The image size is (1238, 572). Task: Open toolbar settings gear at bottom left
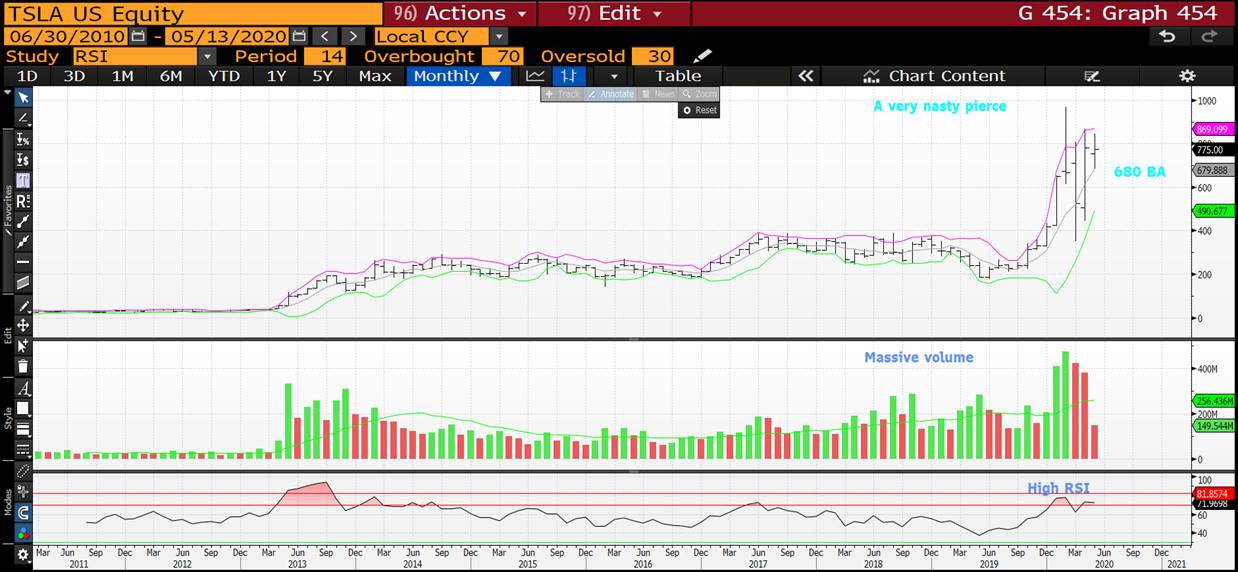click(22, 555)
